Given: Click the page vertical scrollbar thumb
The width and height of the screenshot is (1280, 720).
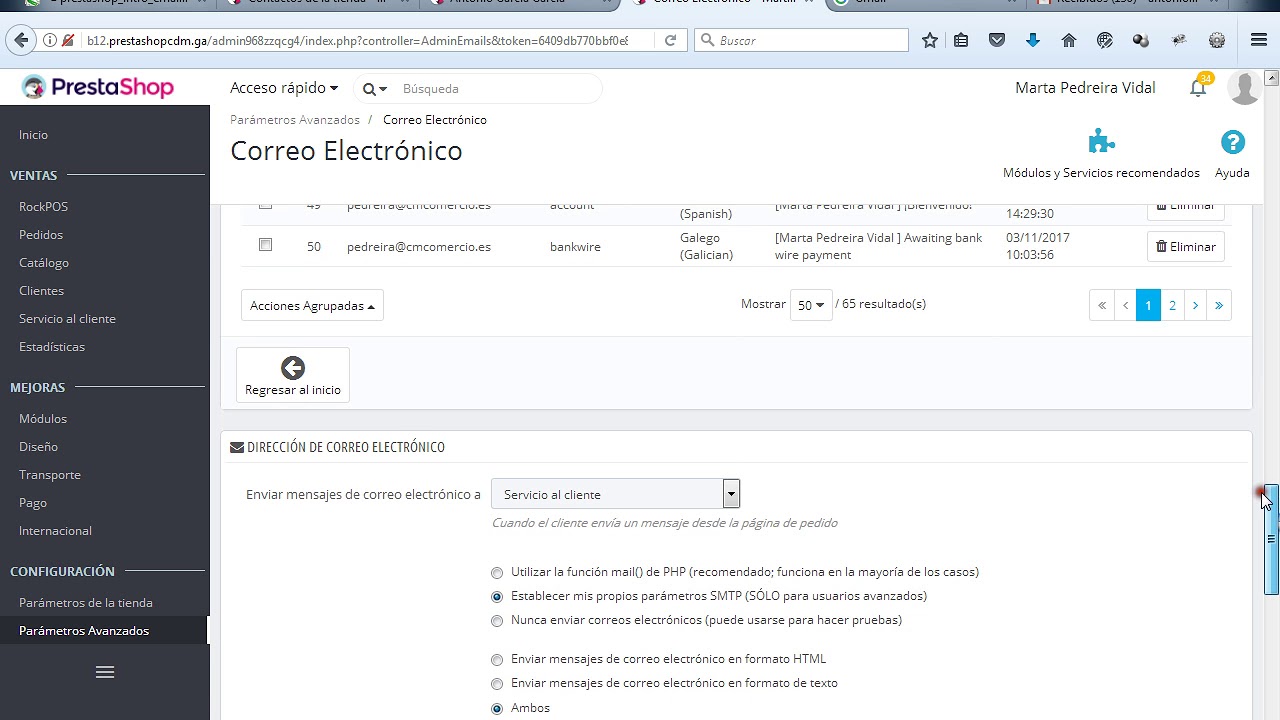Looking at the screenshot, I should (x=1271, y=539).
